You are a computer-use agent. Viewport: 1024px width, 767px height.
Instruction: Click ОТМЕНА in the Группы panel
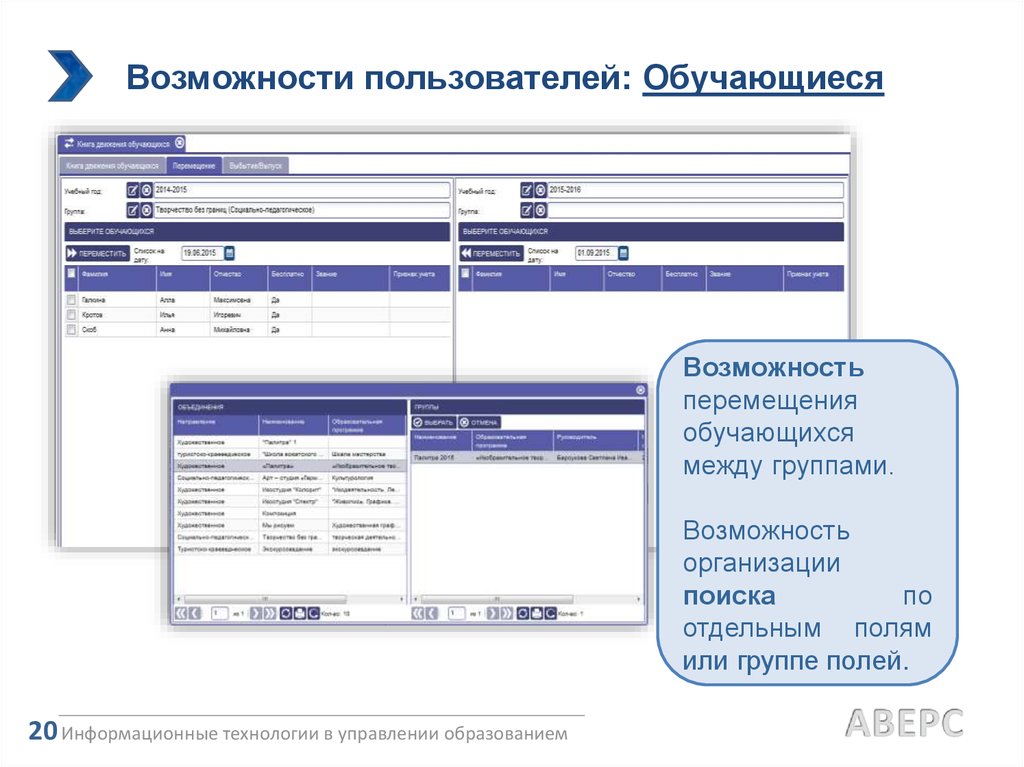pos(479,423)
